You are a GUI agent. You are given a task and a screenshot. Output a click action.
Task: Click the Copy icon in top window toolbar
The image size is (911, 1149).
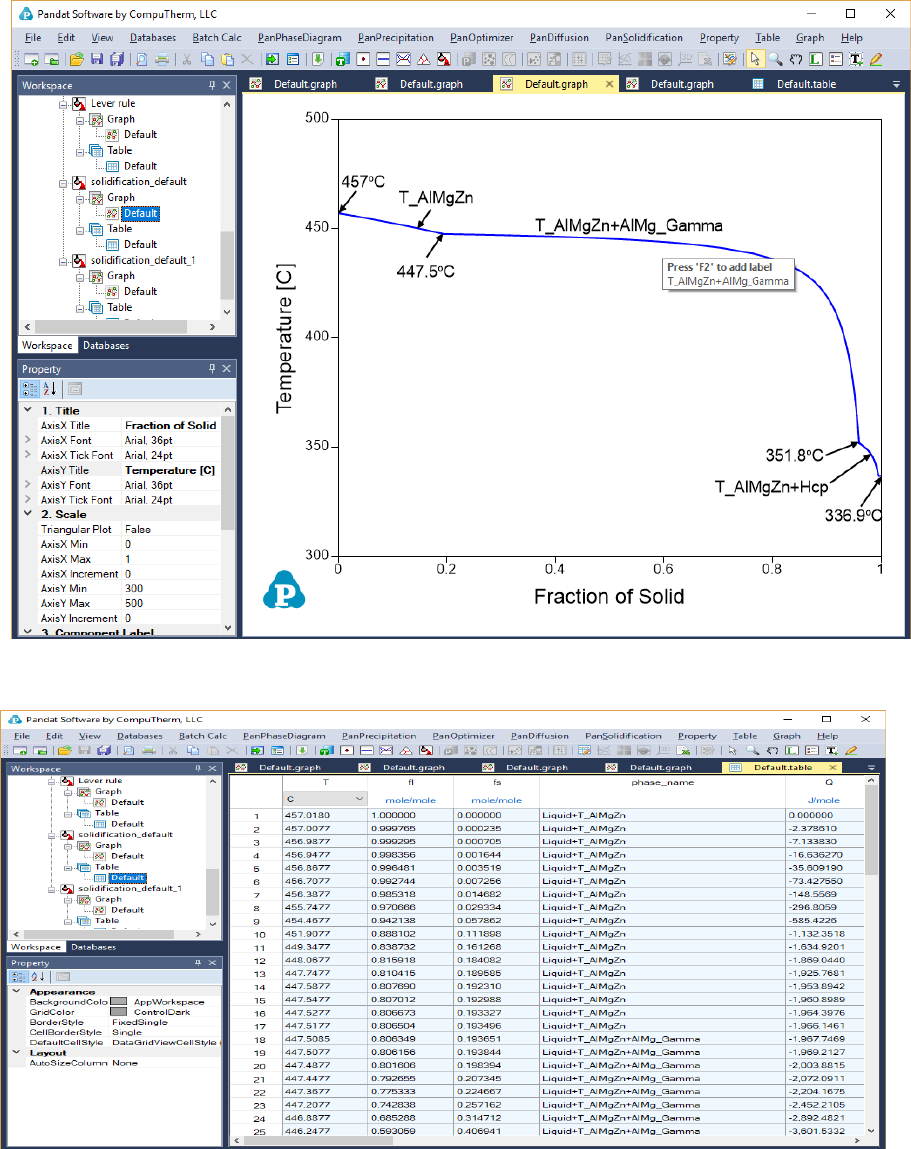207,59
